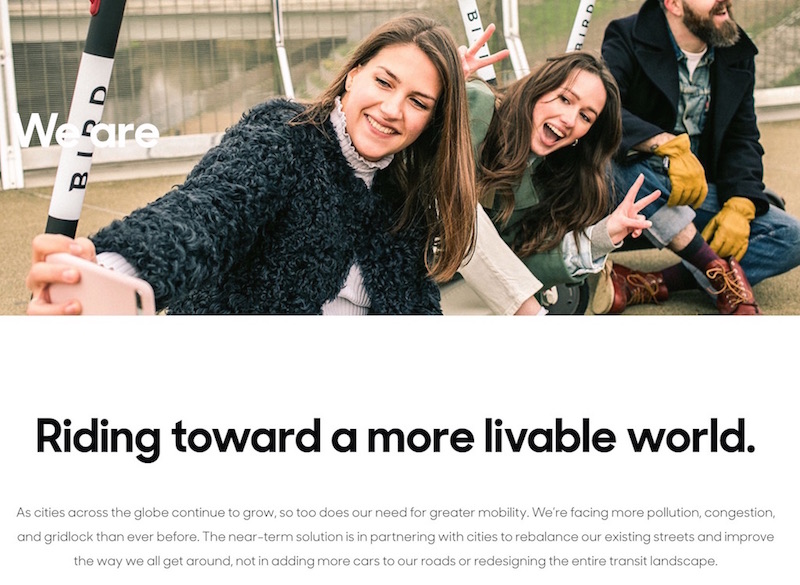
Task: Select the paragraph line starting 'As cities across'
Action: click(x=395, y=513)
